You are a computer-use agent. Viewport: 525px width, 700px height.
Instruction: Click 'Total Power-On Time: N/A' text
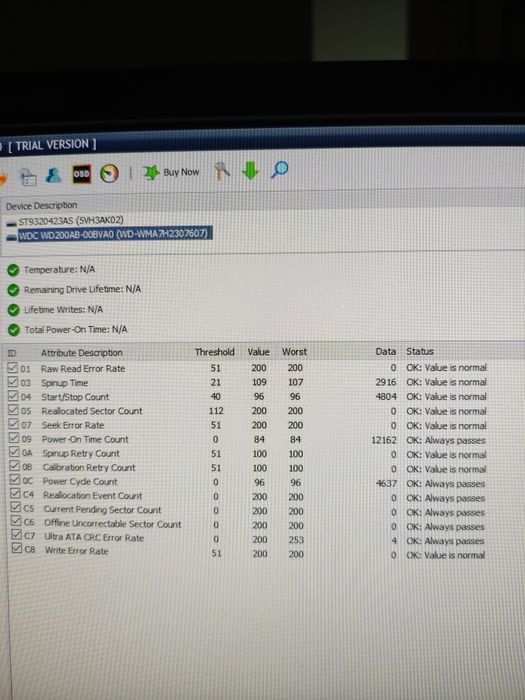(x=76, y=329)
